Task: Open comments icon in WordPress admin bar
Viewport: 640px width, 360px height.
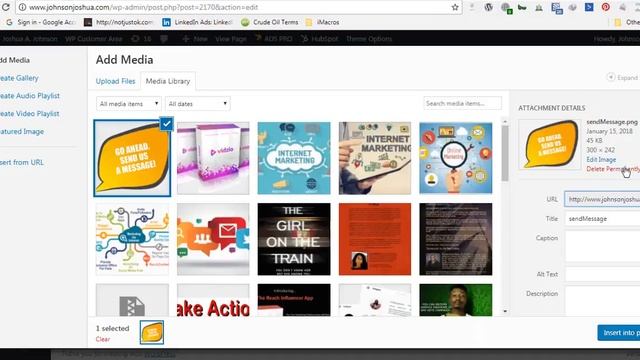Action: click(x=164, y=39)
